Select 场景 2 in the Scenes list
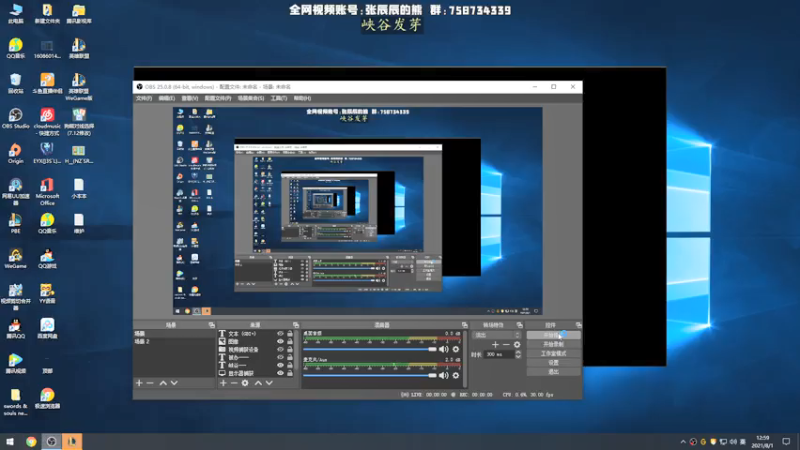Screen dimensions: 800x450 [x=173, y=341]
